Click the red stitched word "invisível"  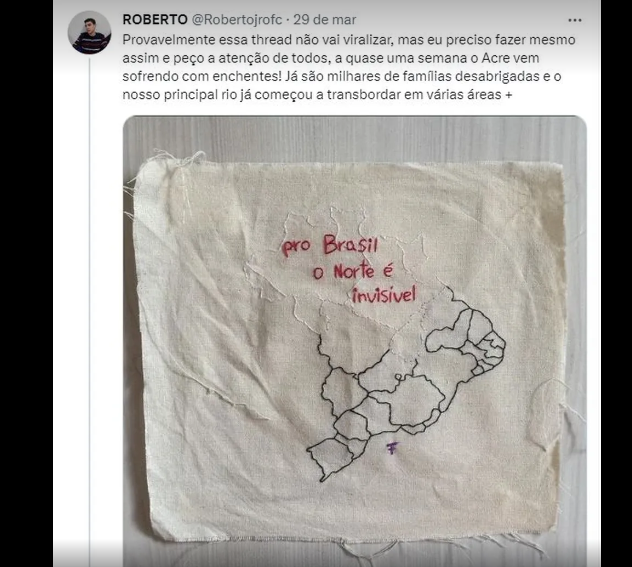tap(383, 295)
